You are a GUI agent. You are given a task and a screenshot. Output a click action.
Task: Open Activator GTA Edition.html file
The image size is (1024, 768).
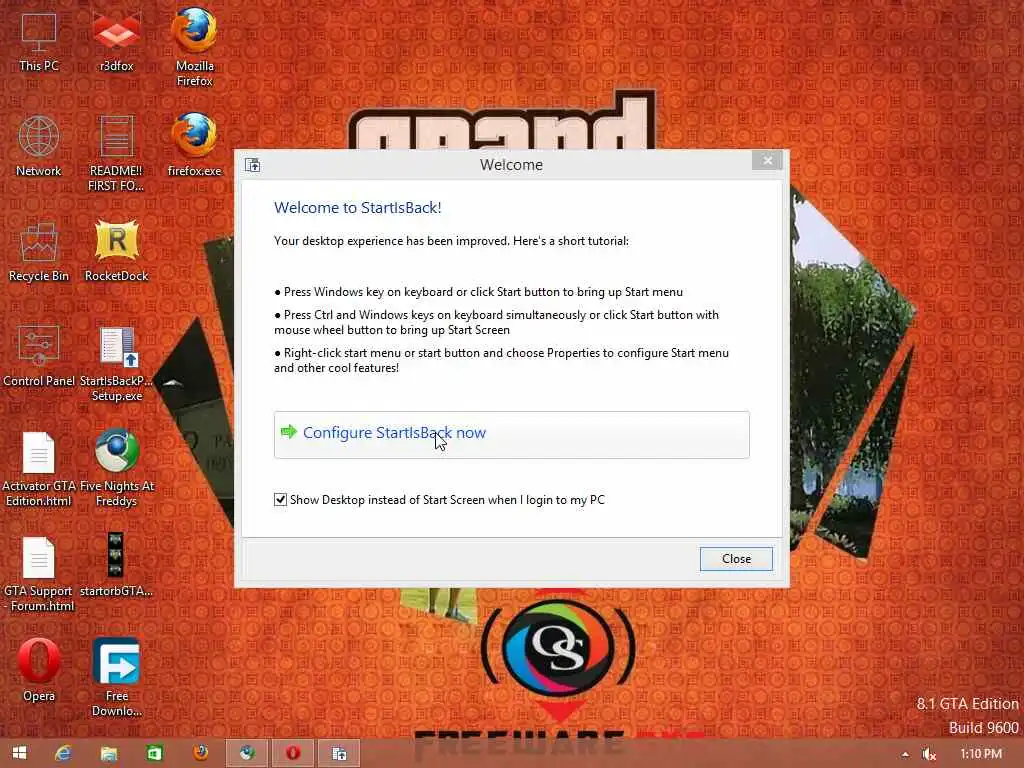click(x=39, y=469)
